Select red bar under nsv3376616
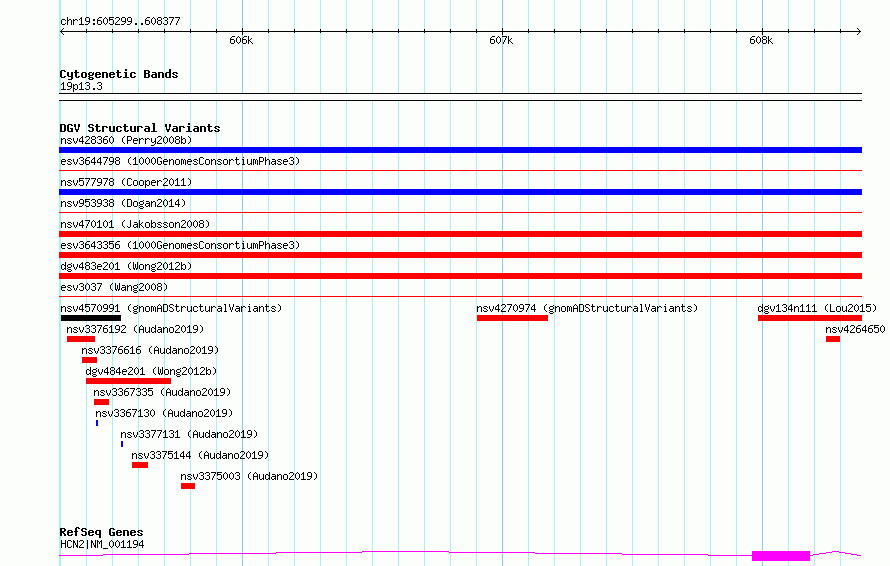890x566 pixels. 89,360
